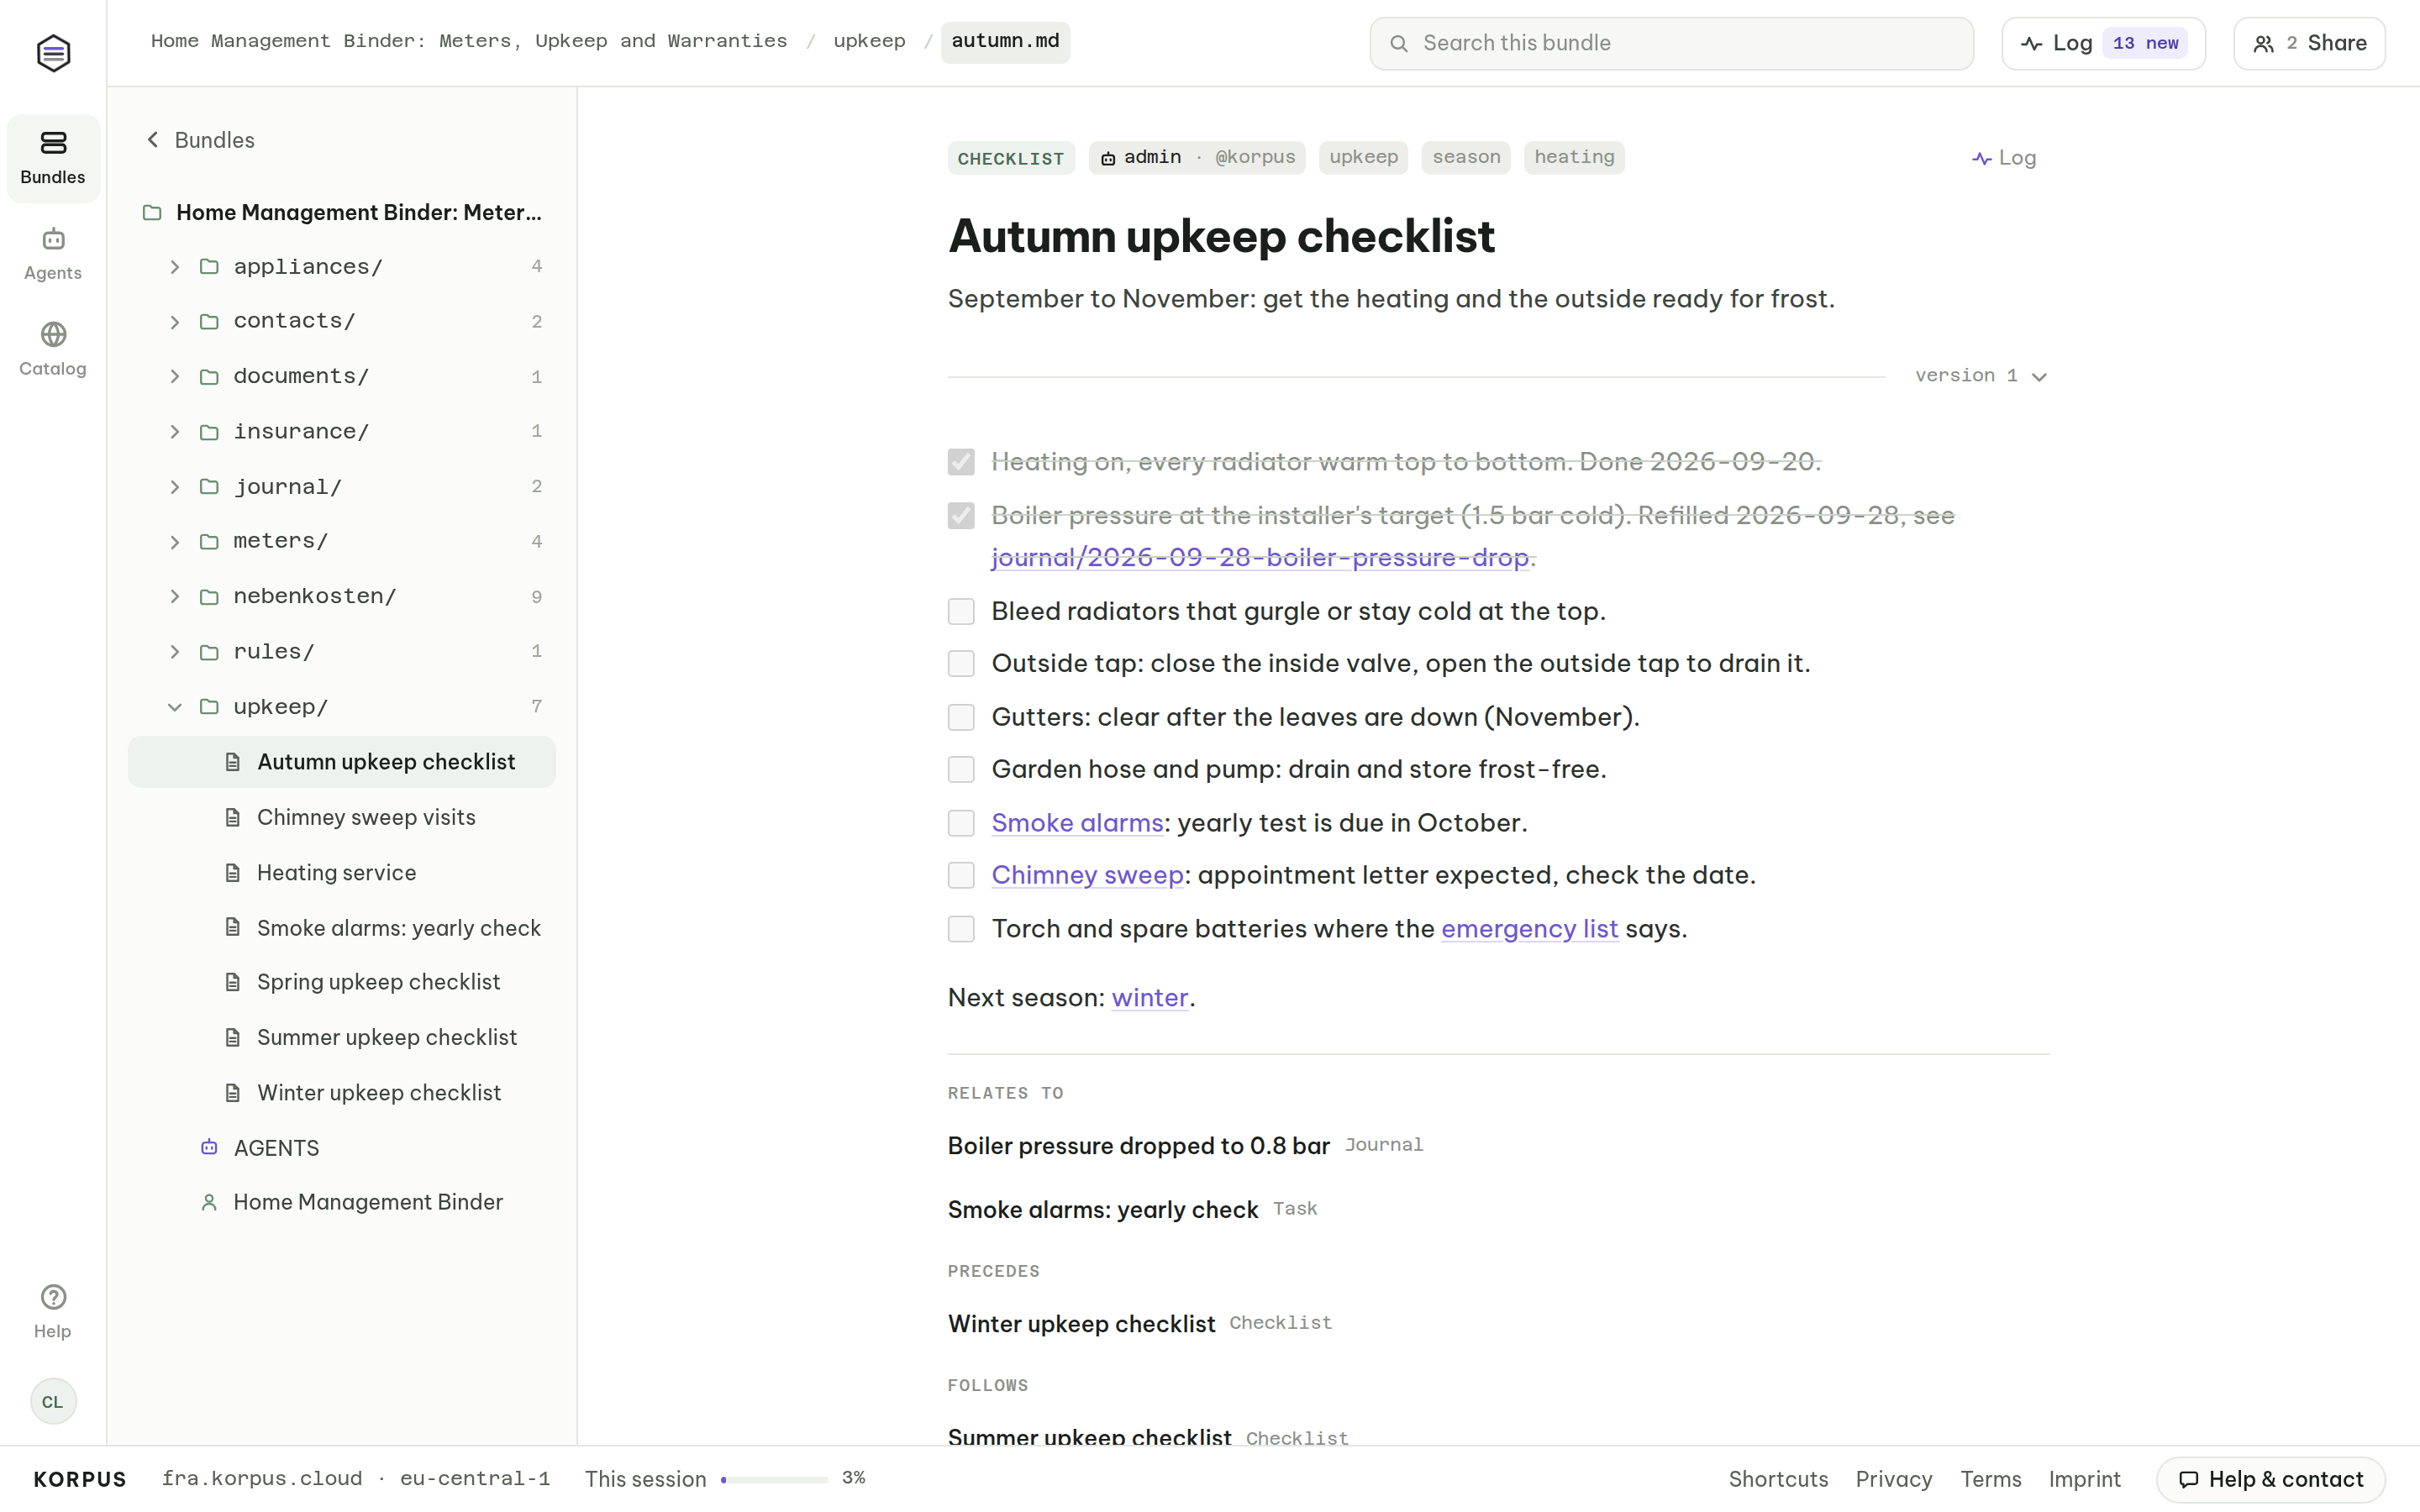Click the back arrow next to Bundles
This screenshot has height=1512, width=2420.
pos(153,140)
